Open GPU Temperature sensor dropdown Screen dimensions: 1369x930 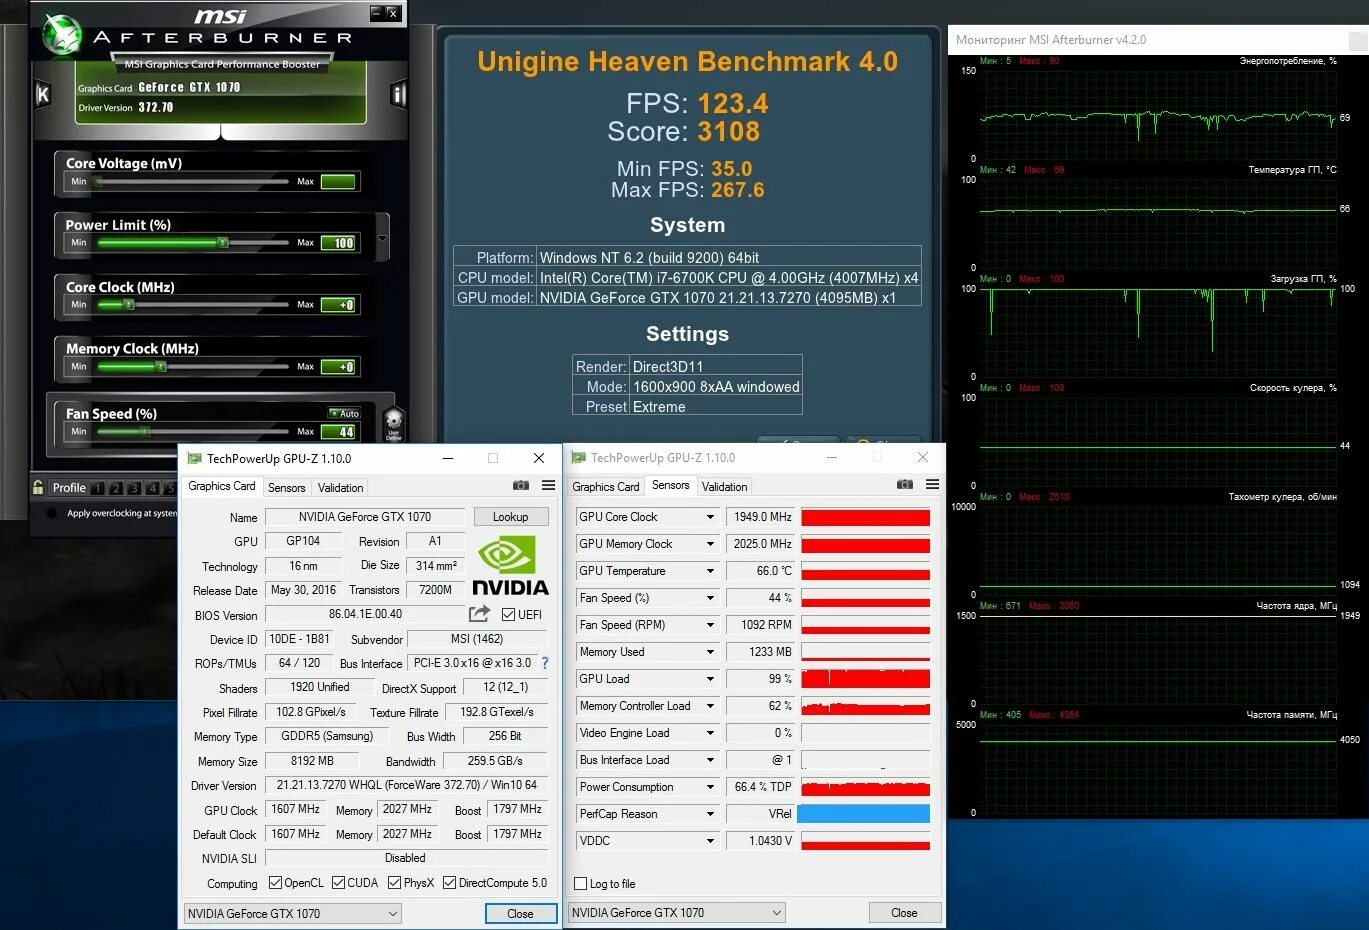(710, 571)
